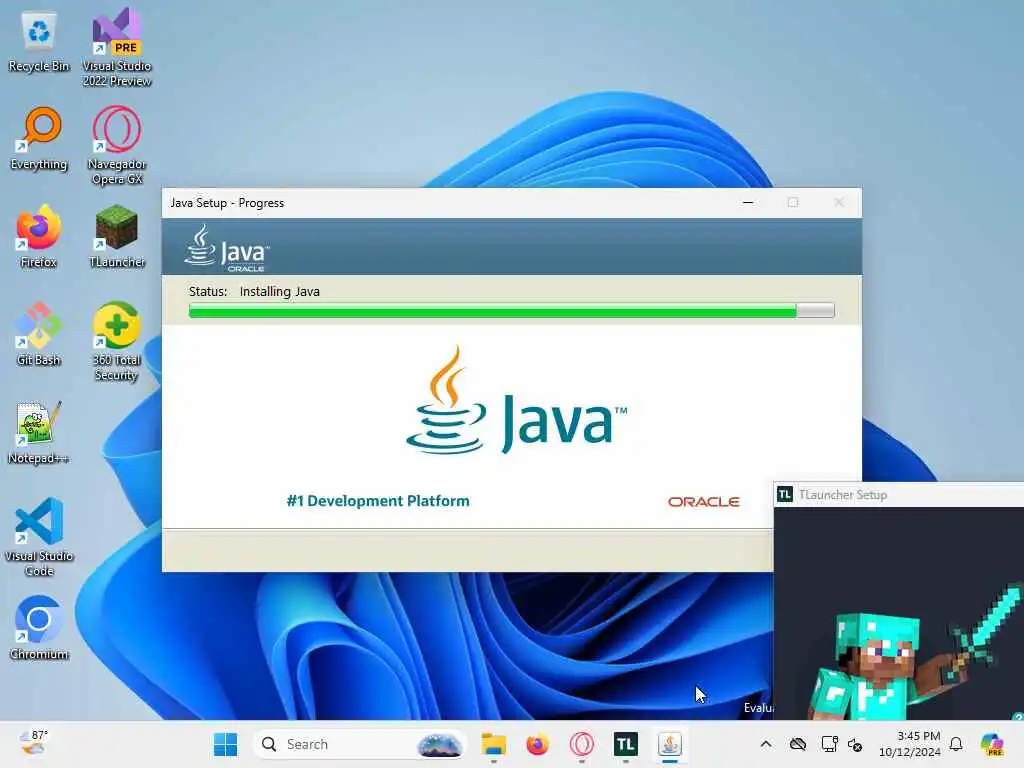Select the Firefox desktop shortcut

[x=39, y=236]
